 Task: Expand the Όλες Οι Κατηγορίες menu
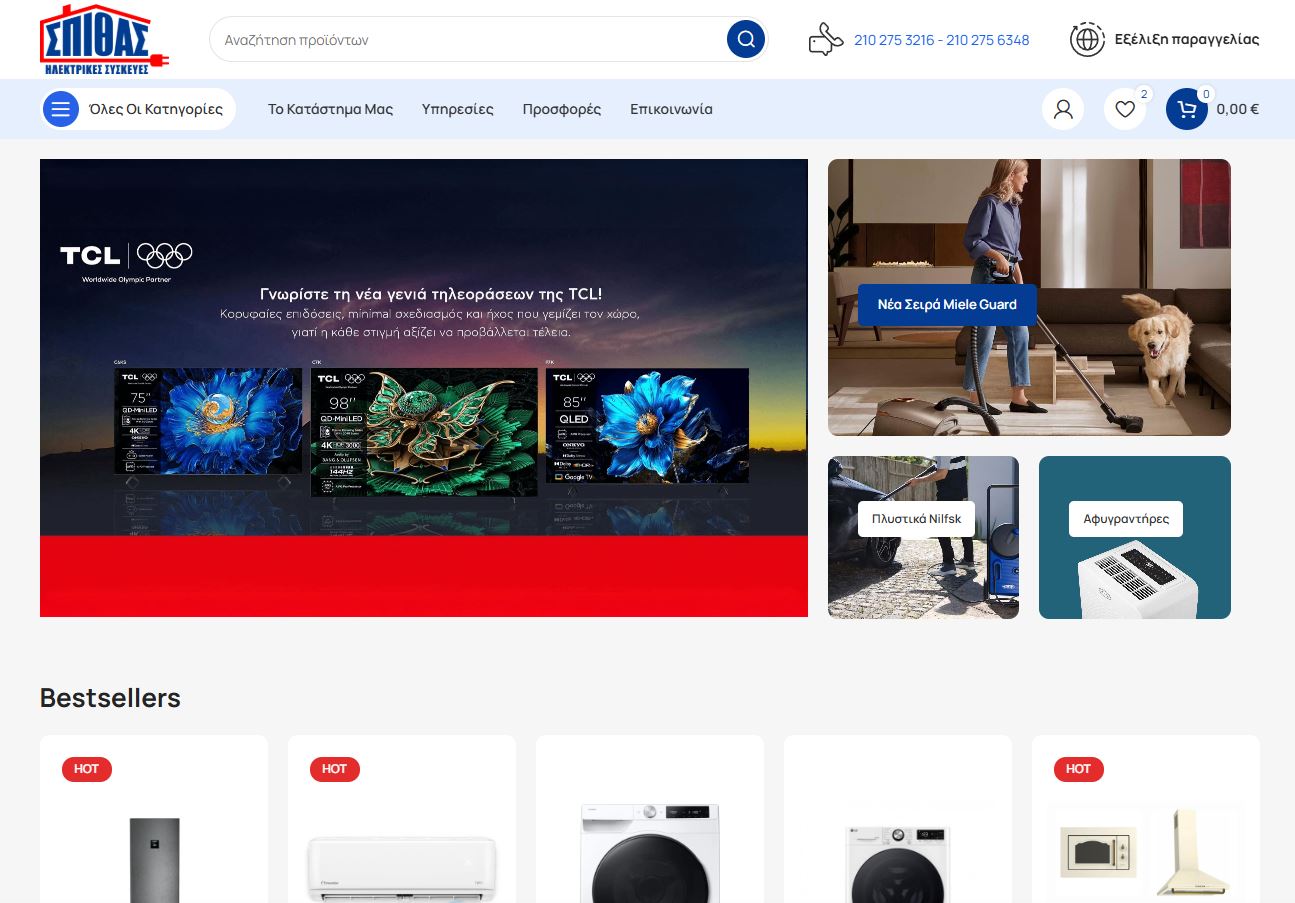(156, 109)
